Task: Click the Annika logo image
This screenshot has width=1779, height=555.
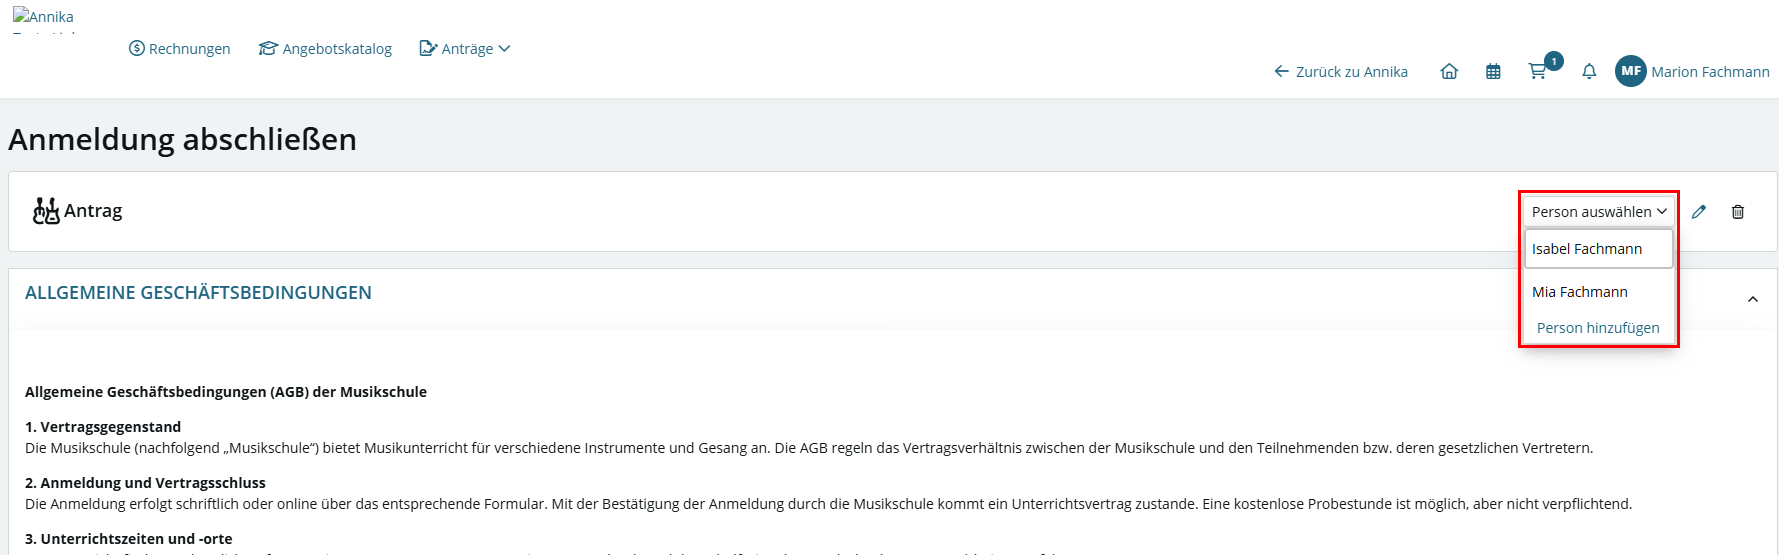Action: tap(44, 17)
